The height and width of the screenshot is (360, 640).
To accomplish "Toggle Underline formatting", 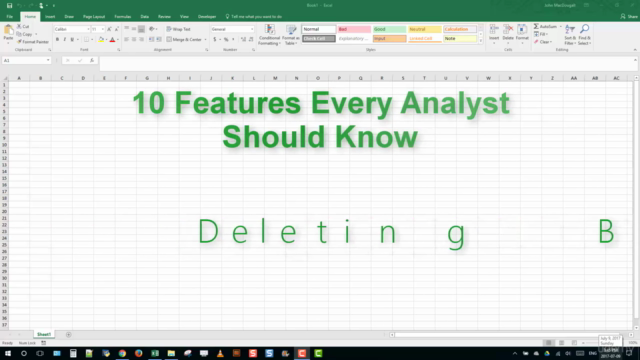I will click(72, 40).
